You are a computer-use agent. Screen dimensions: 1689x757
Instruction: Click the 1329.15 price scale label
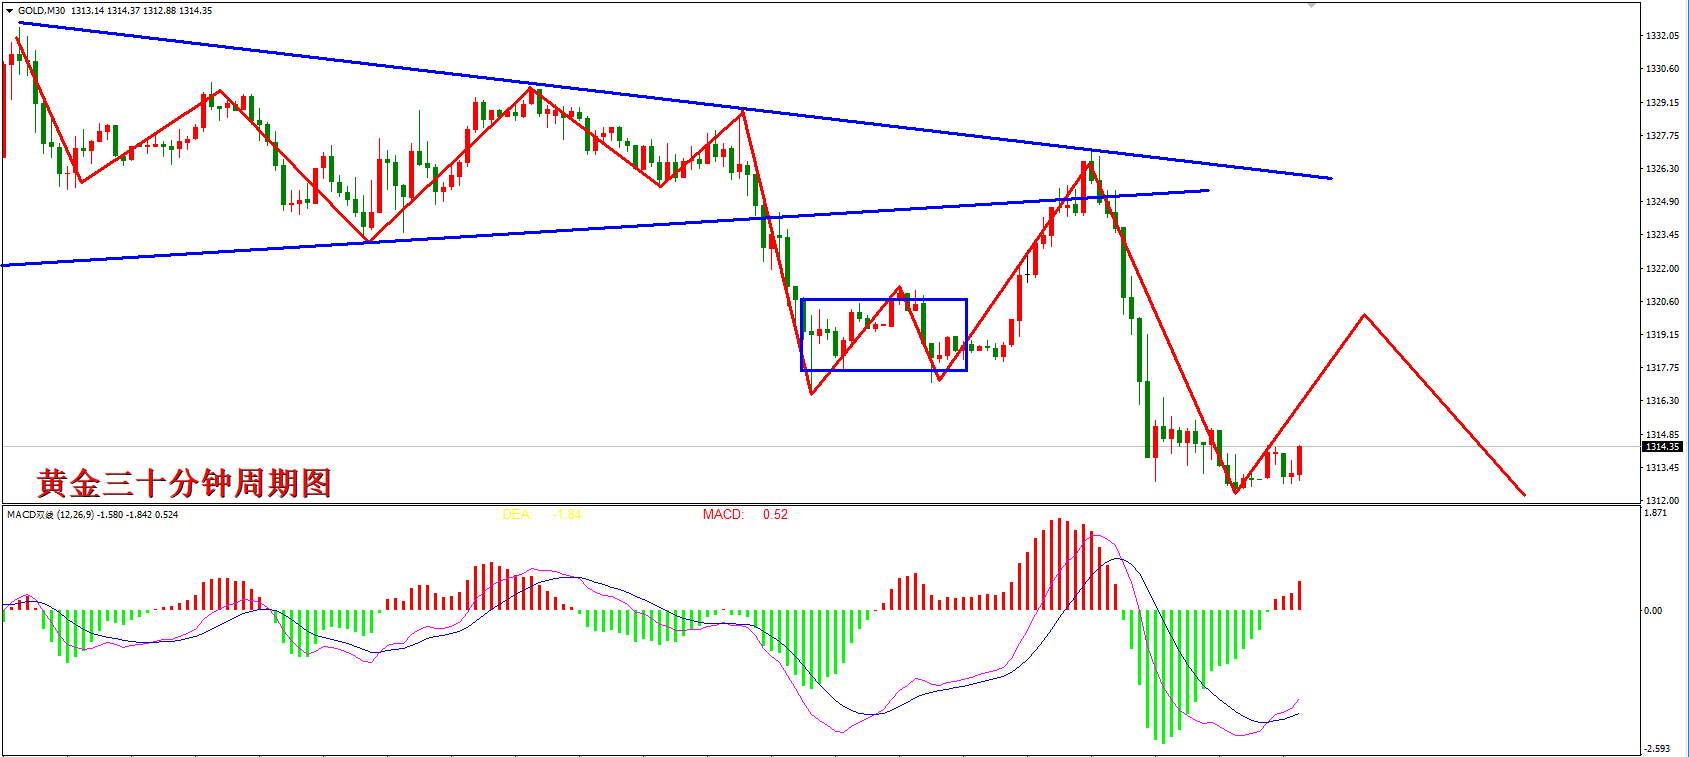click(1663, 102)
